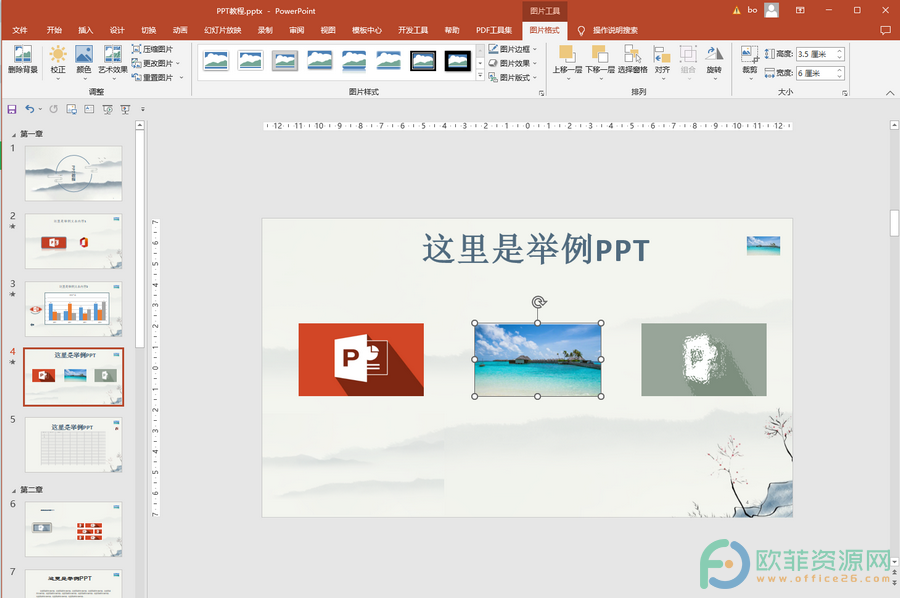The image size is (900, 598).
Task: Click the rotation handle above the beach picture
Action: coord(538,302)
